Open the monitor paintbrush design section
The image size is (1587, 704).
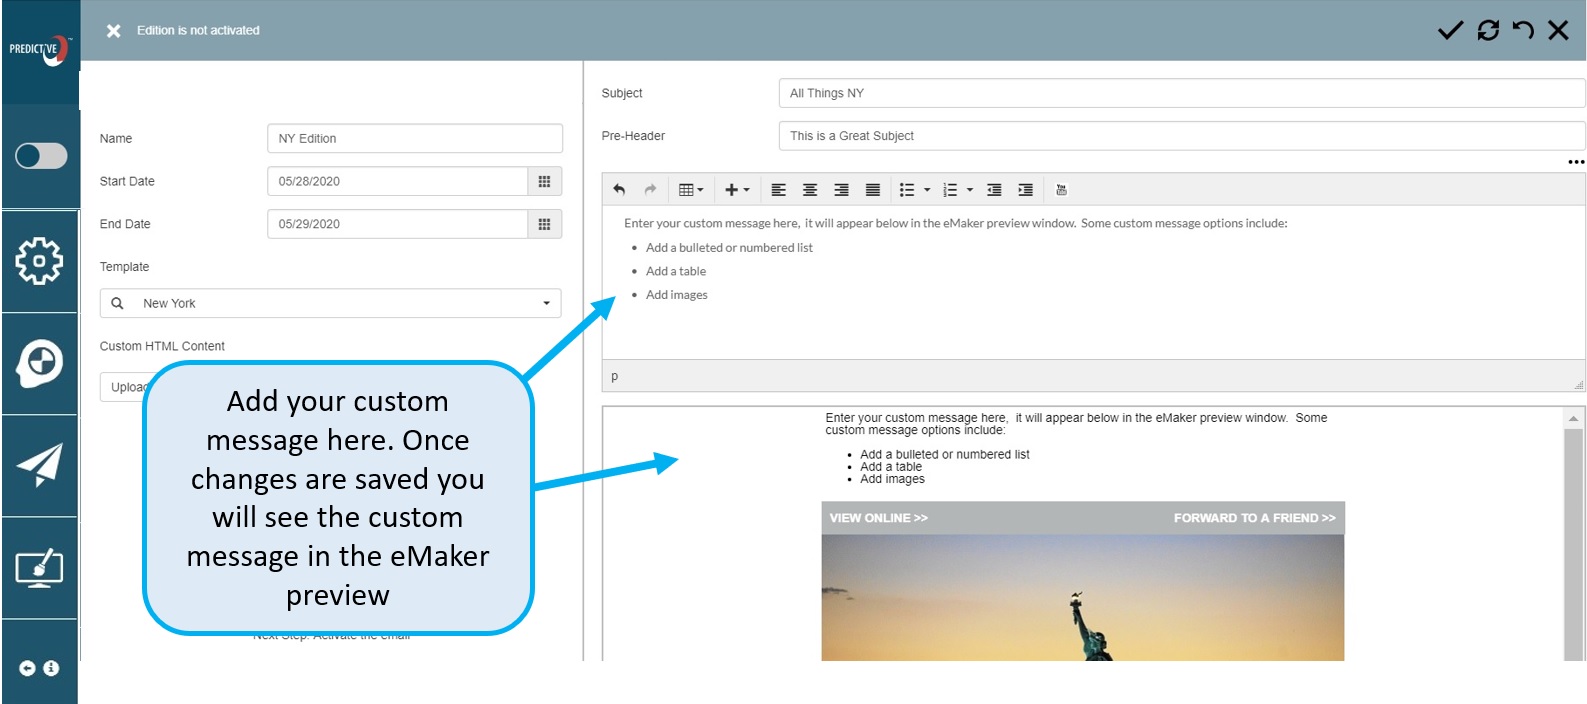(40, 568)
